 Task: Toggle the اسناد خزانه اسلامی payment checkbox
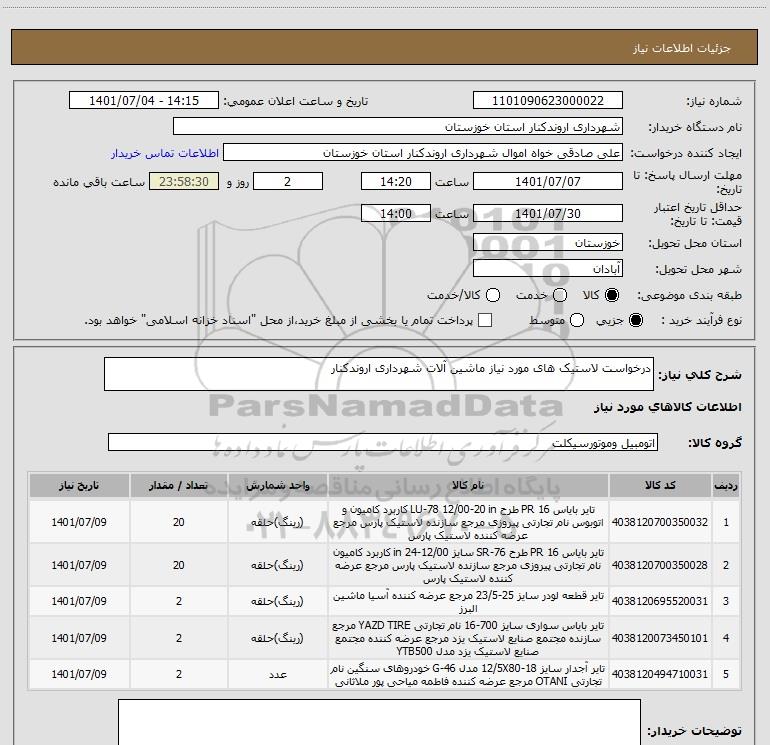click(485, 320)
